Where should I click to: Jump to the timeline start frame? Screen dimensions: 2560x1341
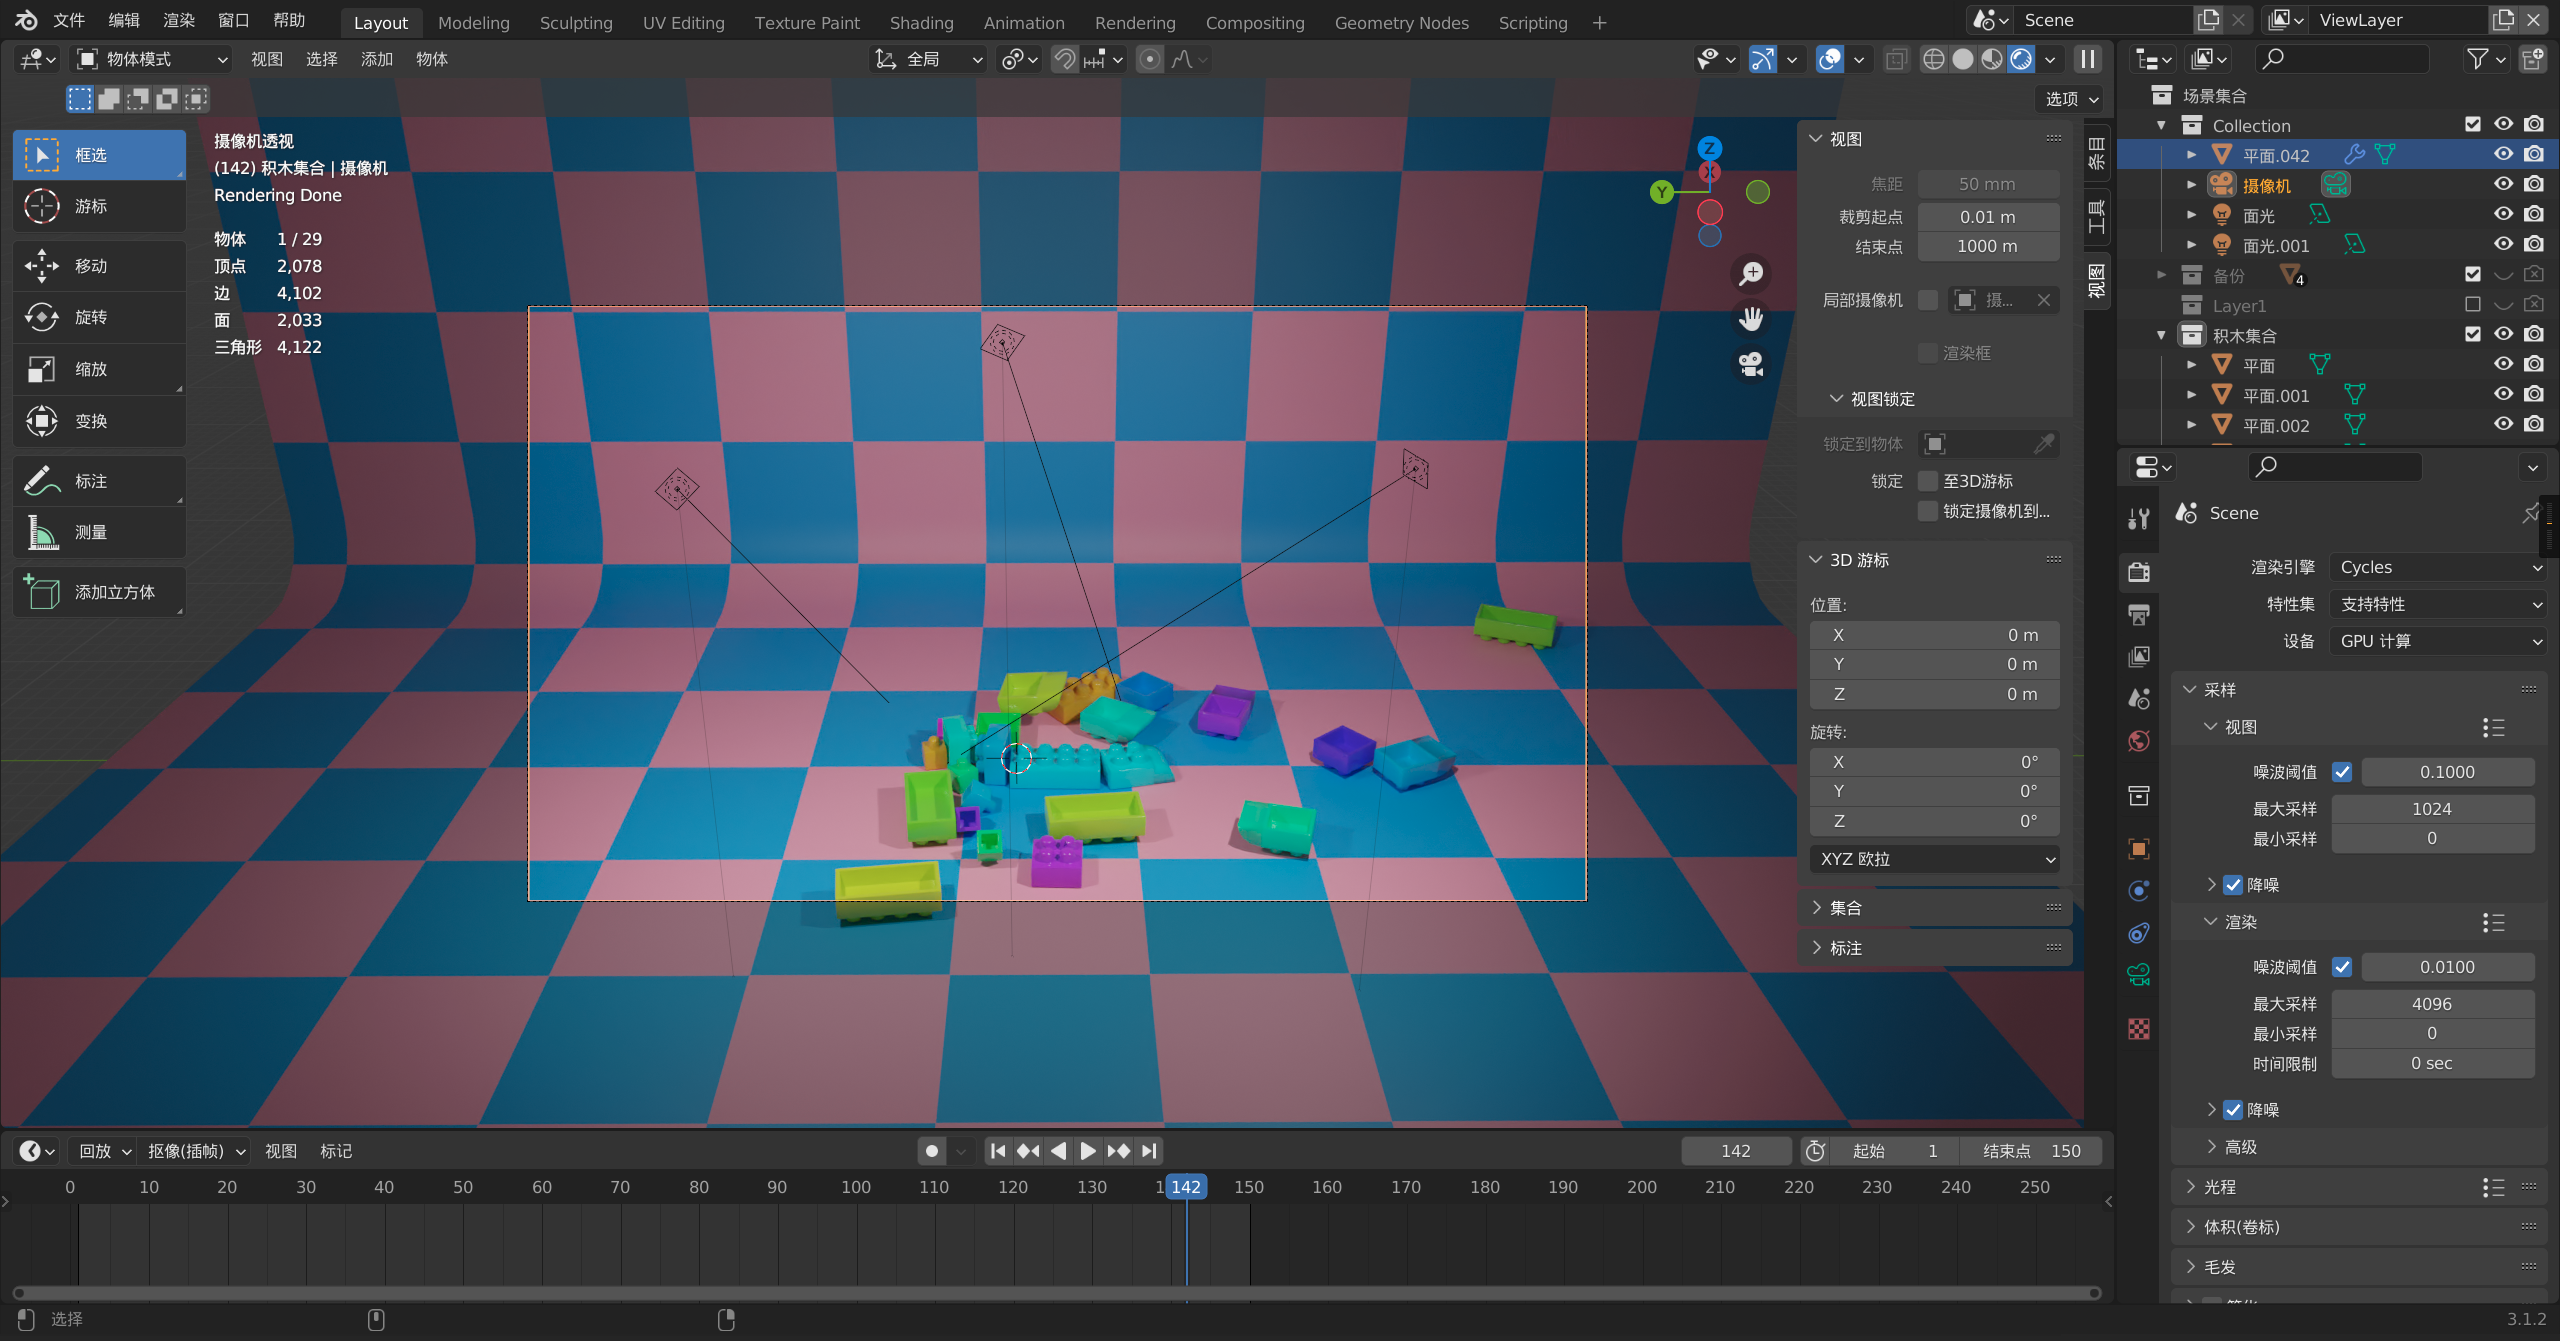[998, 1151]
